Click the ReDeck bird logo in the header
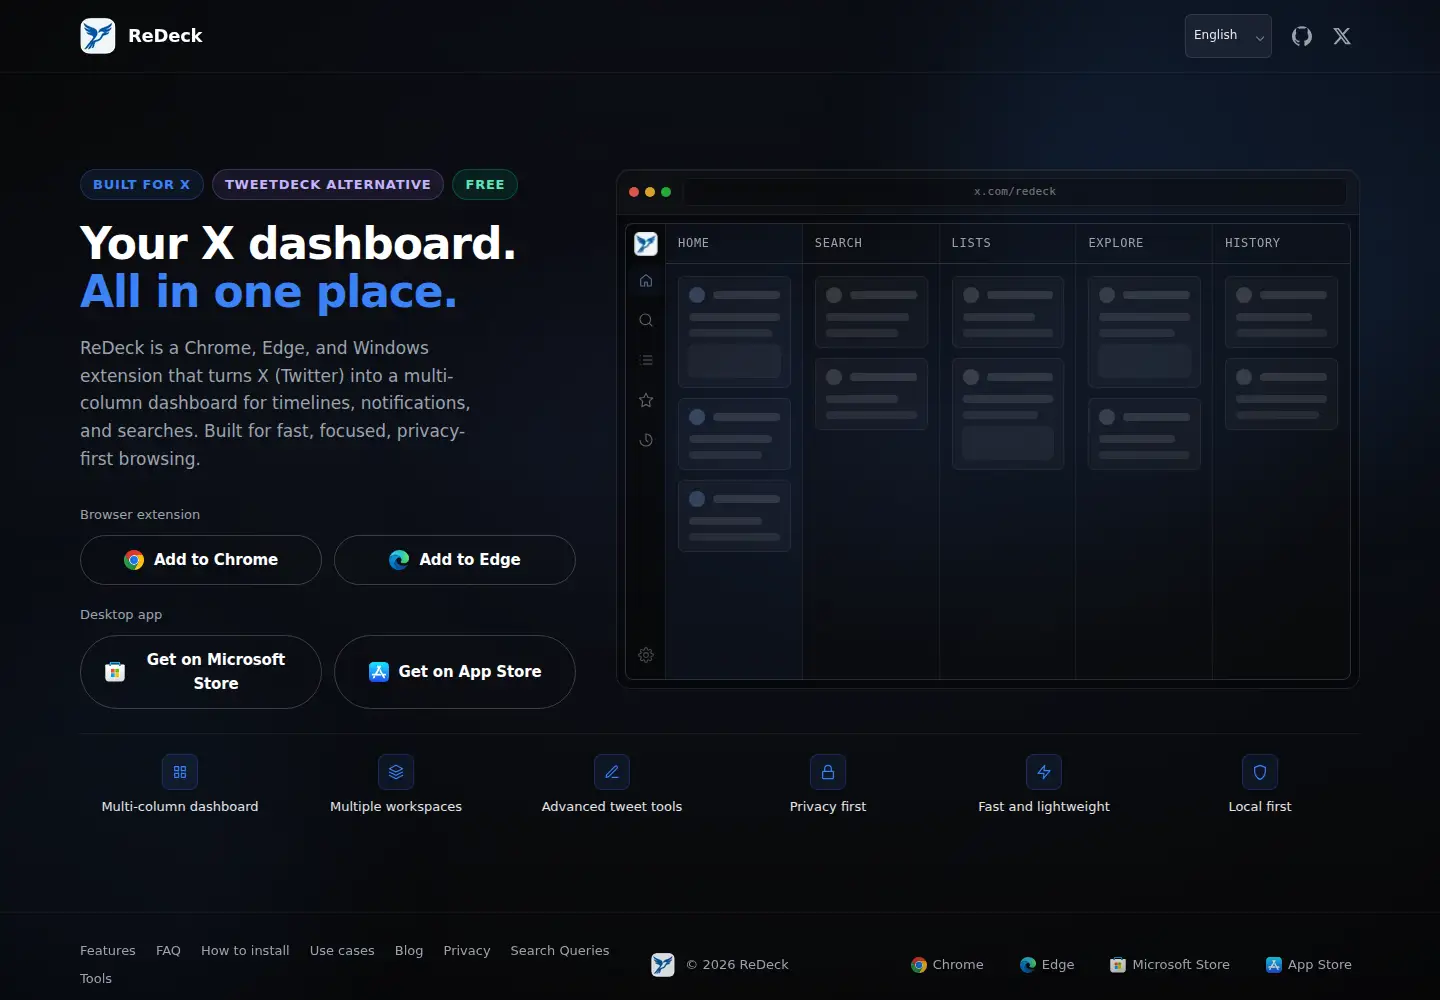 [x=98, y=36]
